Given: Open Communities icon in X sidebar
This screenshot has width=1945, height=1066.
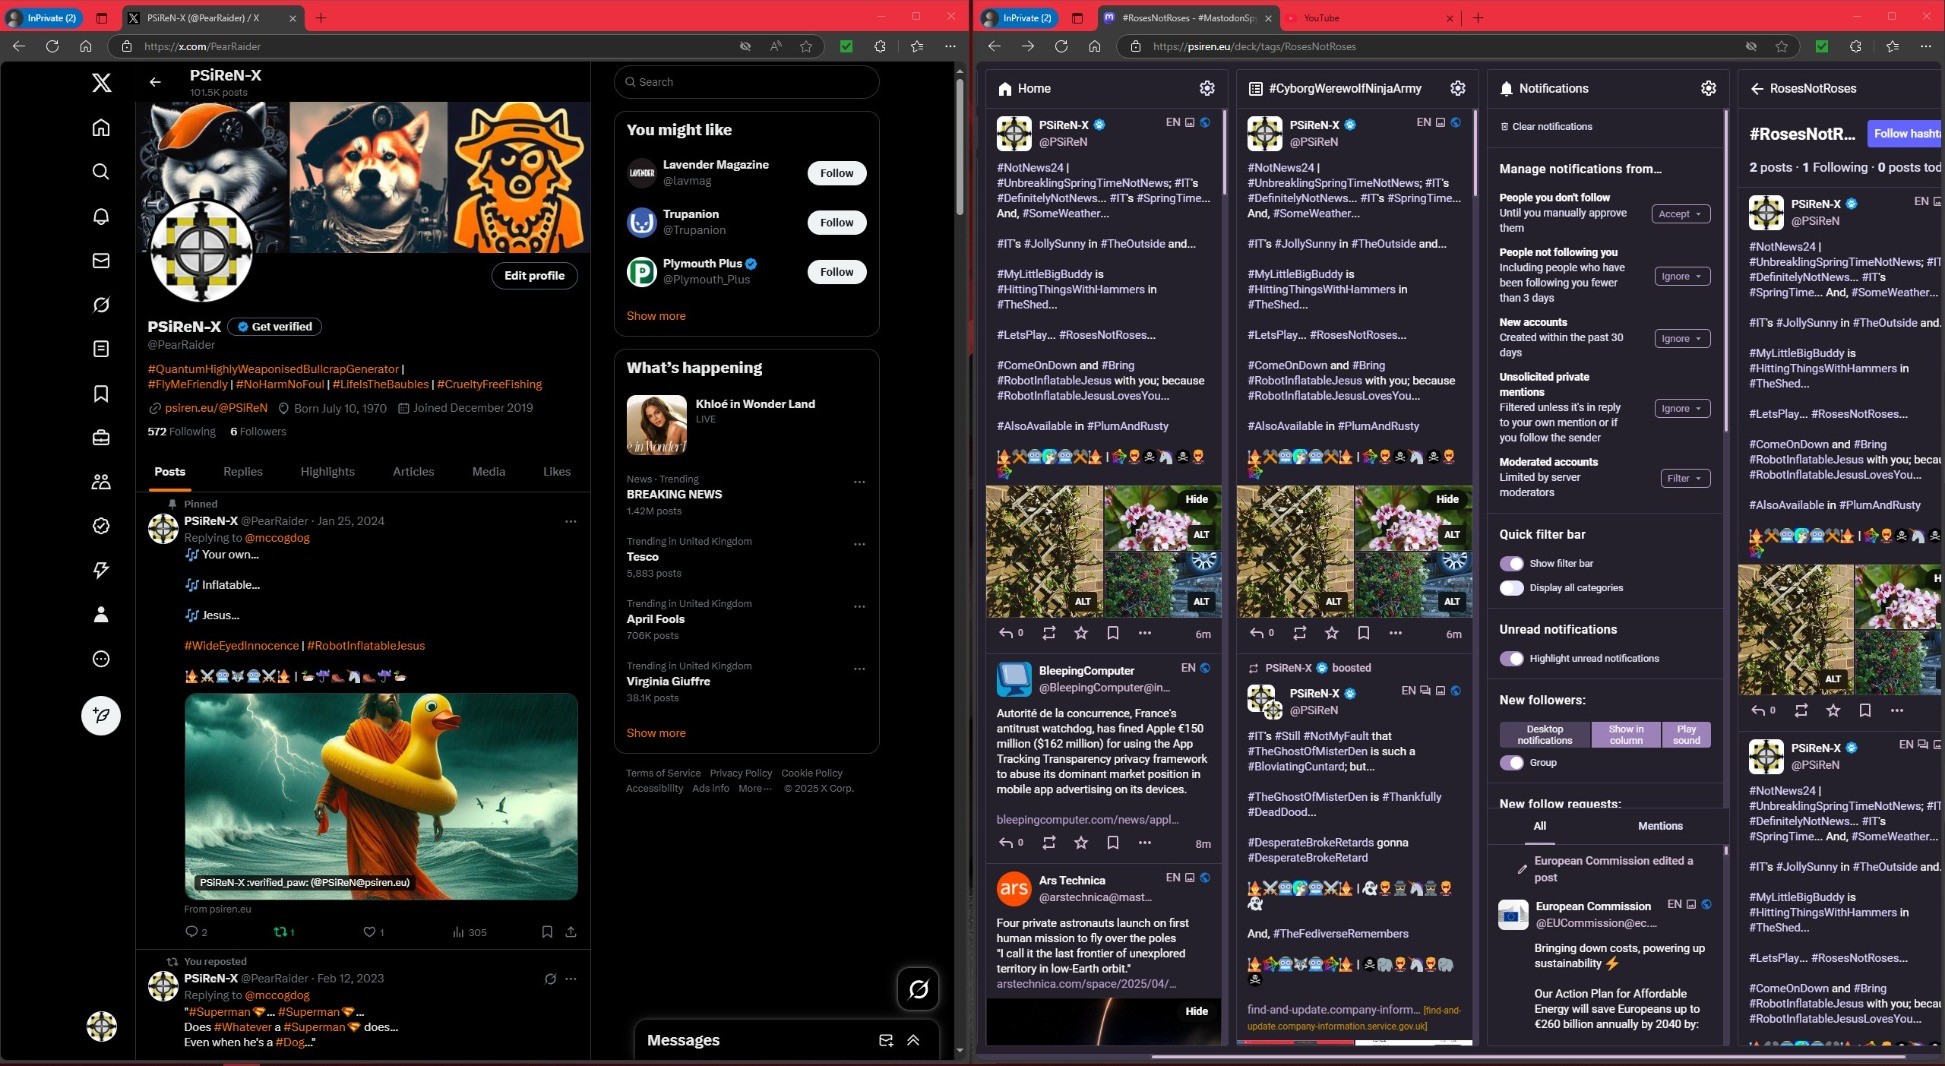Looking at the screenshot, I should (101, 482).
